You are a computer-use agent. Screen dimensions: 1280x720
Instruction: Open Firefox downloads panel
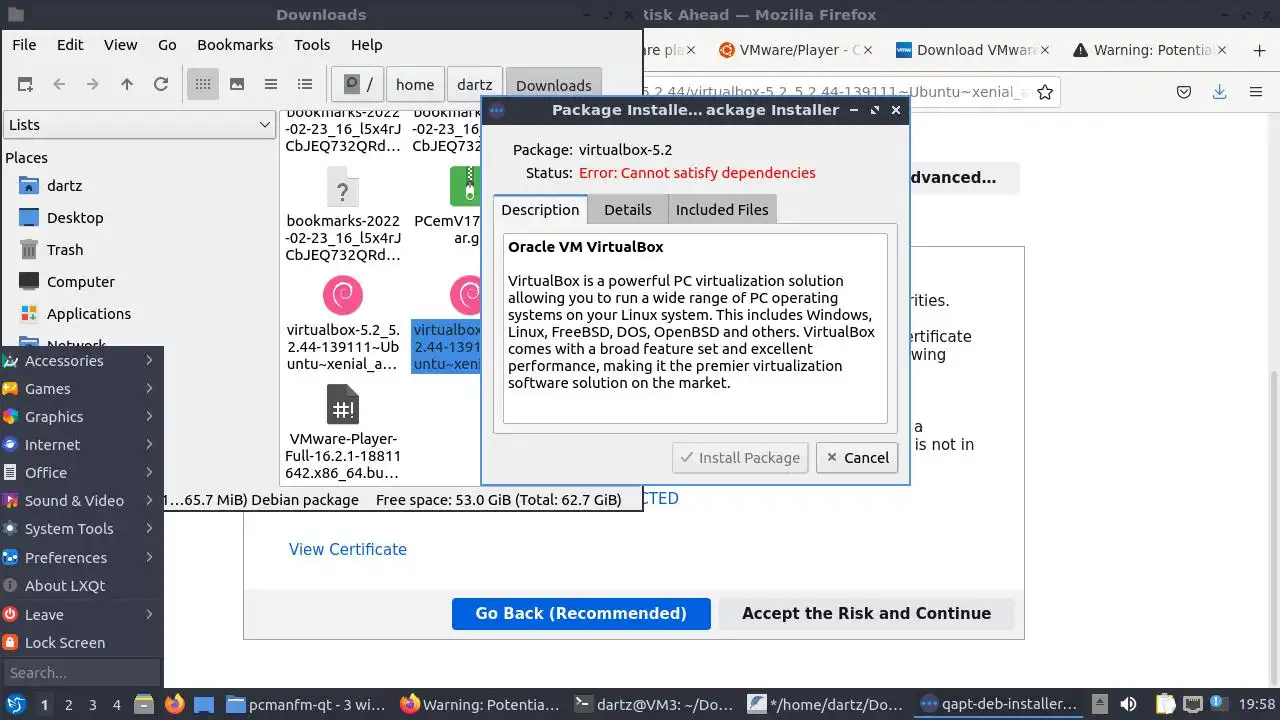[1219, 92]
